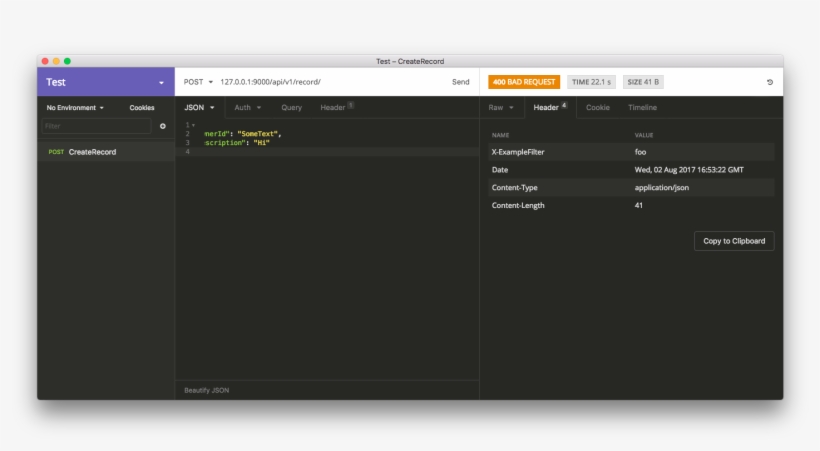Open the JSON body type dropdown
The height and width of the screenshot is (451, 820).
point(199,107)
